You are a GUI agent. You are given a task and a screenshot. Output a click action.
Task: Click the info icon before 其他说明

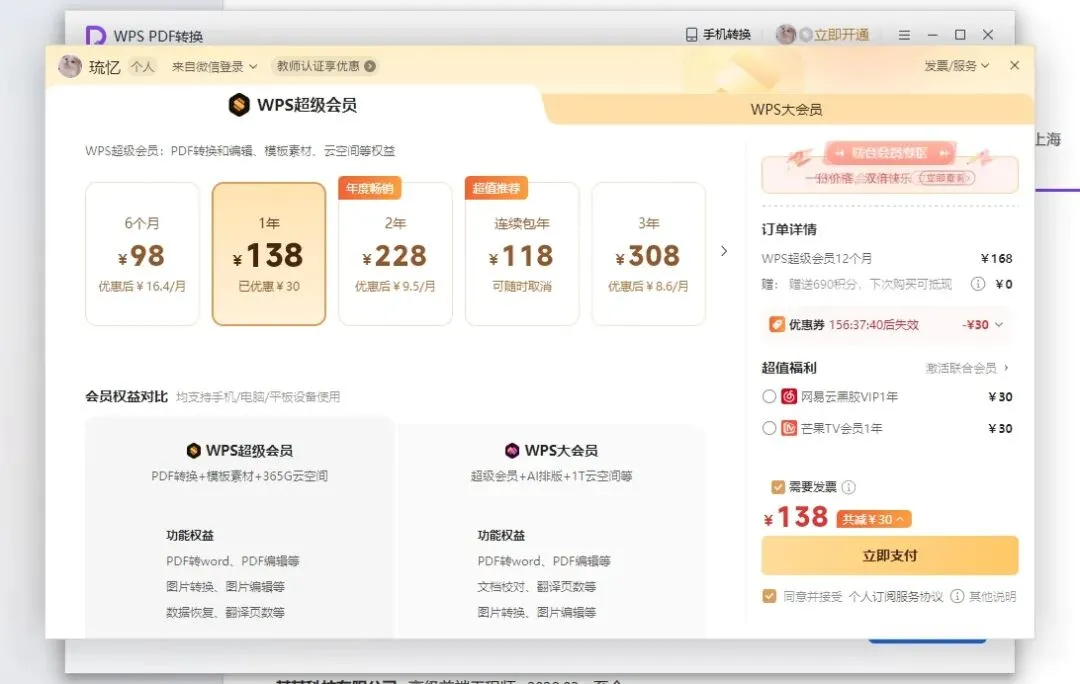(957, 596)
